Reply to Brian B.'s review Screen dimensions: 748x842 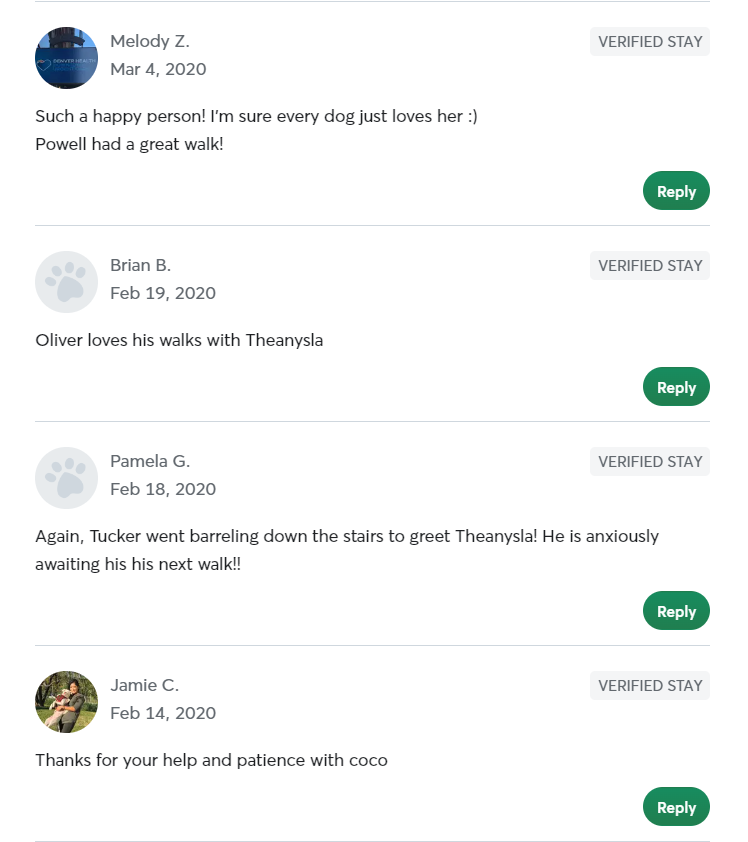coord(676,386)
